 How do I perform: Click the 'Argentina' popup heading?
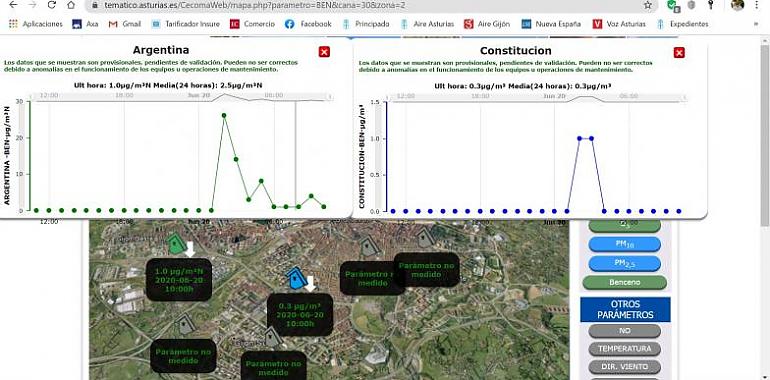point(161,50)
